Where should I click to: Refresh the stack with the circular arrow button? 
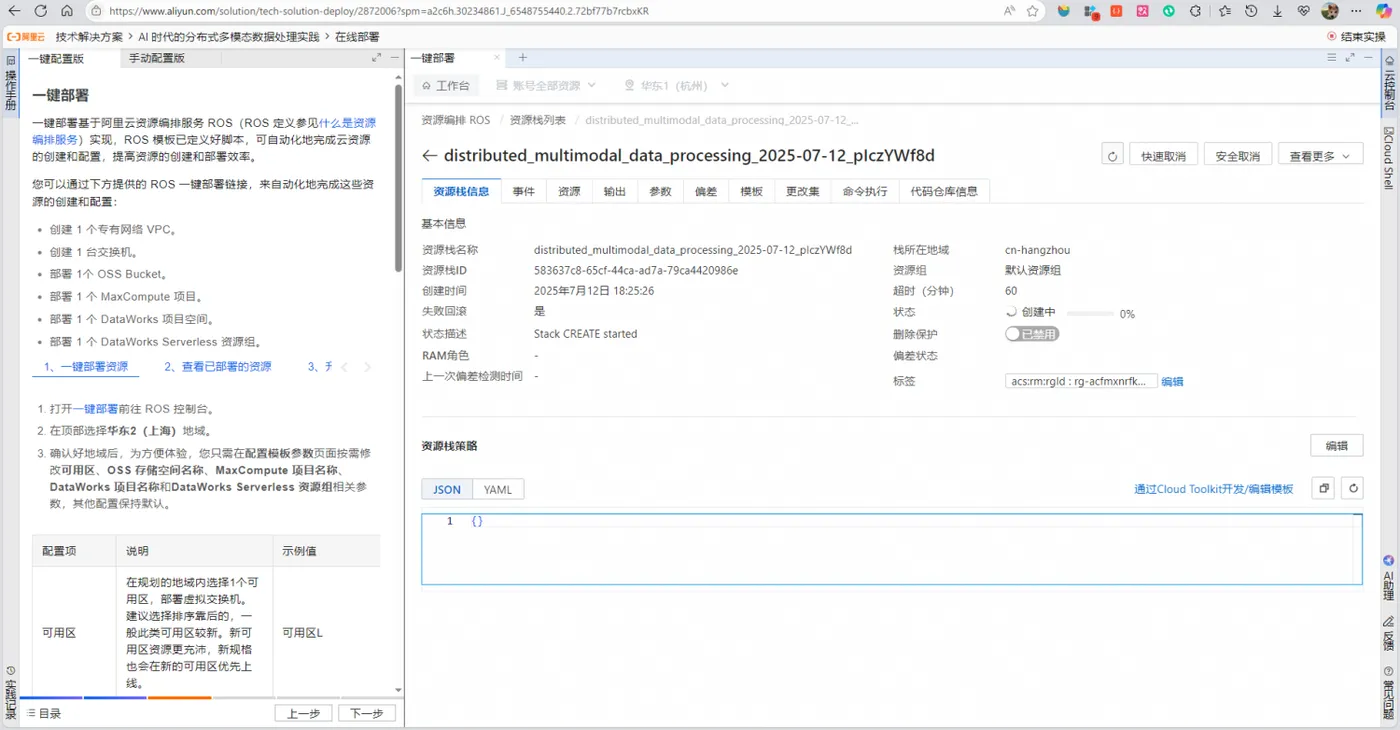(x=1112, y=155)
